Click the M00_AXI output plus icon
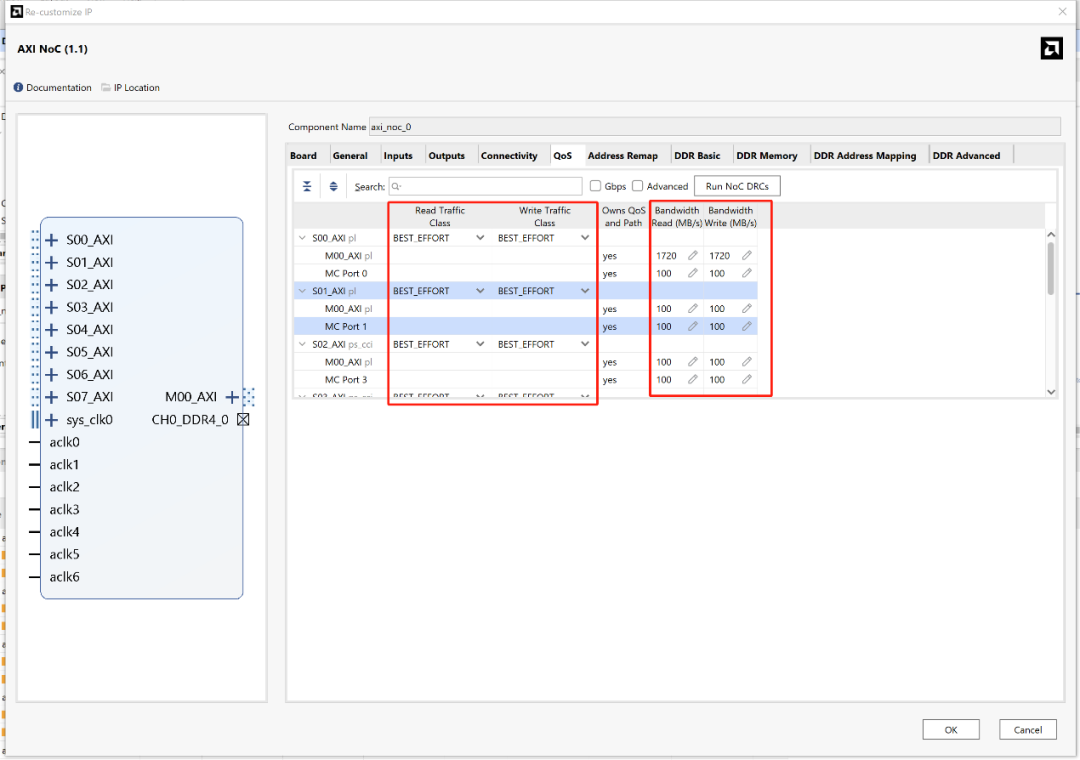This screenshot has height=760, width=1080. point(232,397)
